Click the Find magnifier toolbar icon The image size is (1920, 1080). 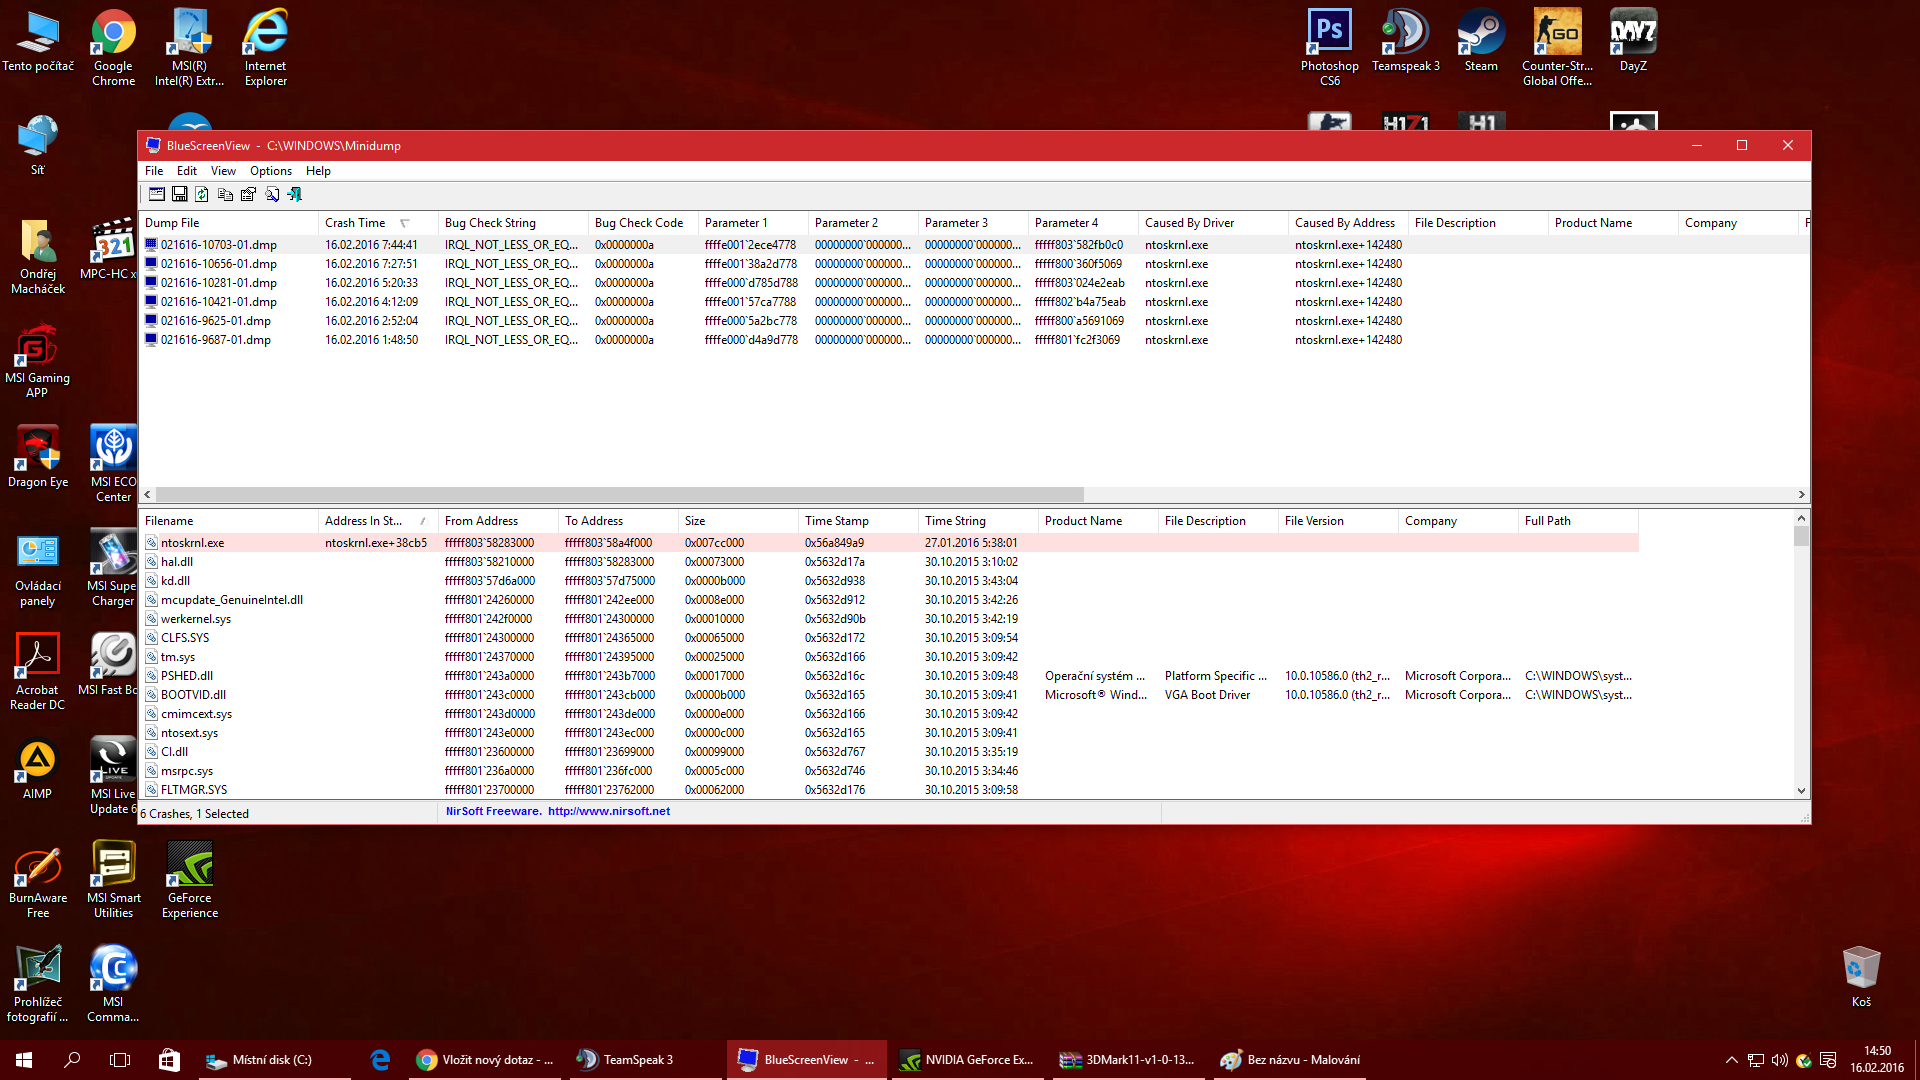tap(272, 194)
